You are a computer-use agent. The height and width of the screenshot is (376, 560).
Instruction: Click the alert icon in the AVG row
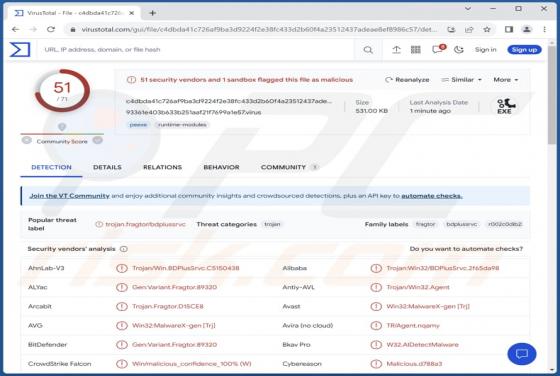pyautogui.click(x=122, y=325)
